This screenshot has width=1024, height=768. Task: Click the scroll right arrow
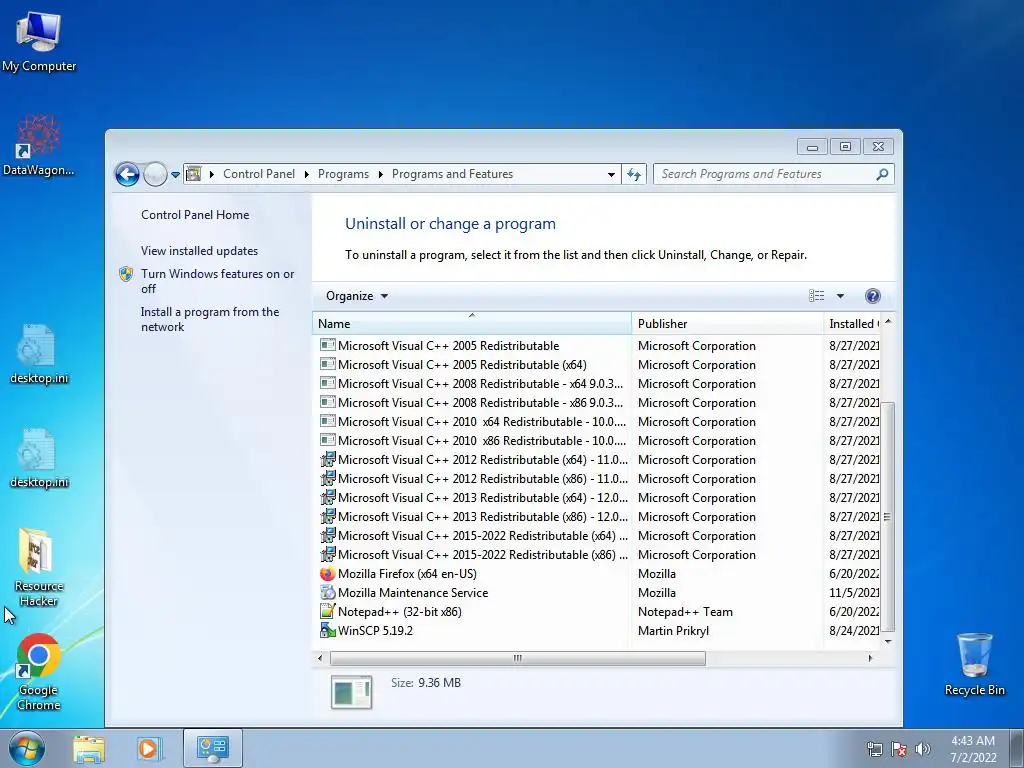tap(870, 658)
